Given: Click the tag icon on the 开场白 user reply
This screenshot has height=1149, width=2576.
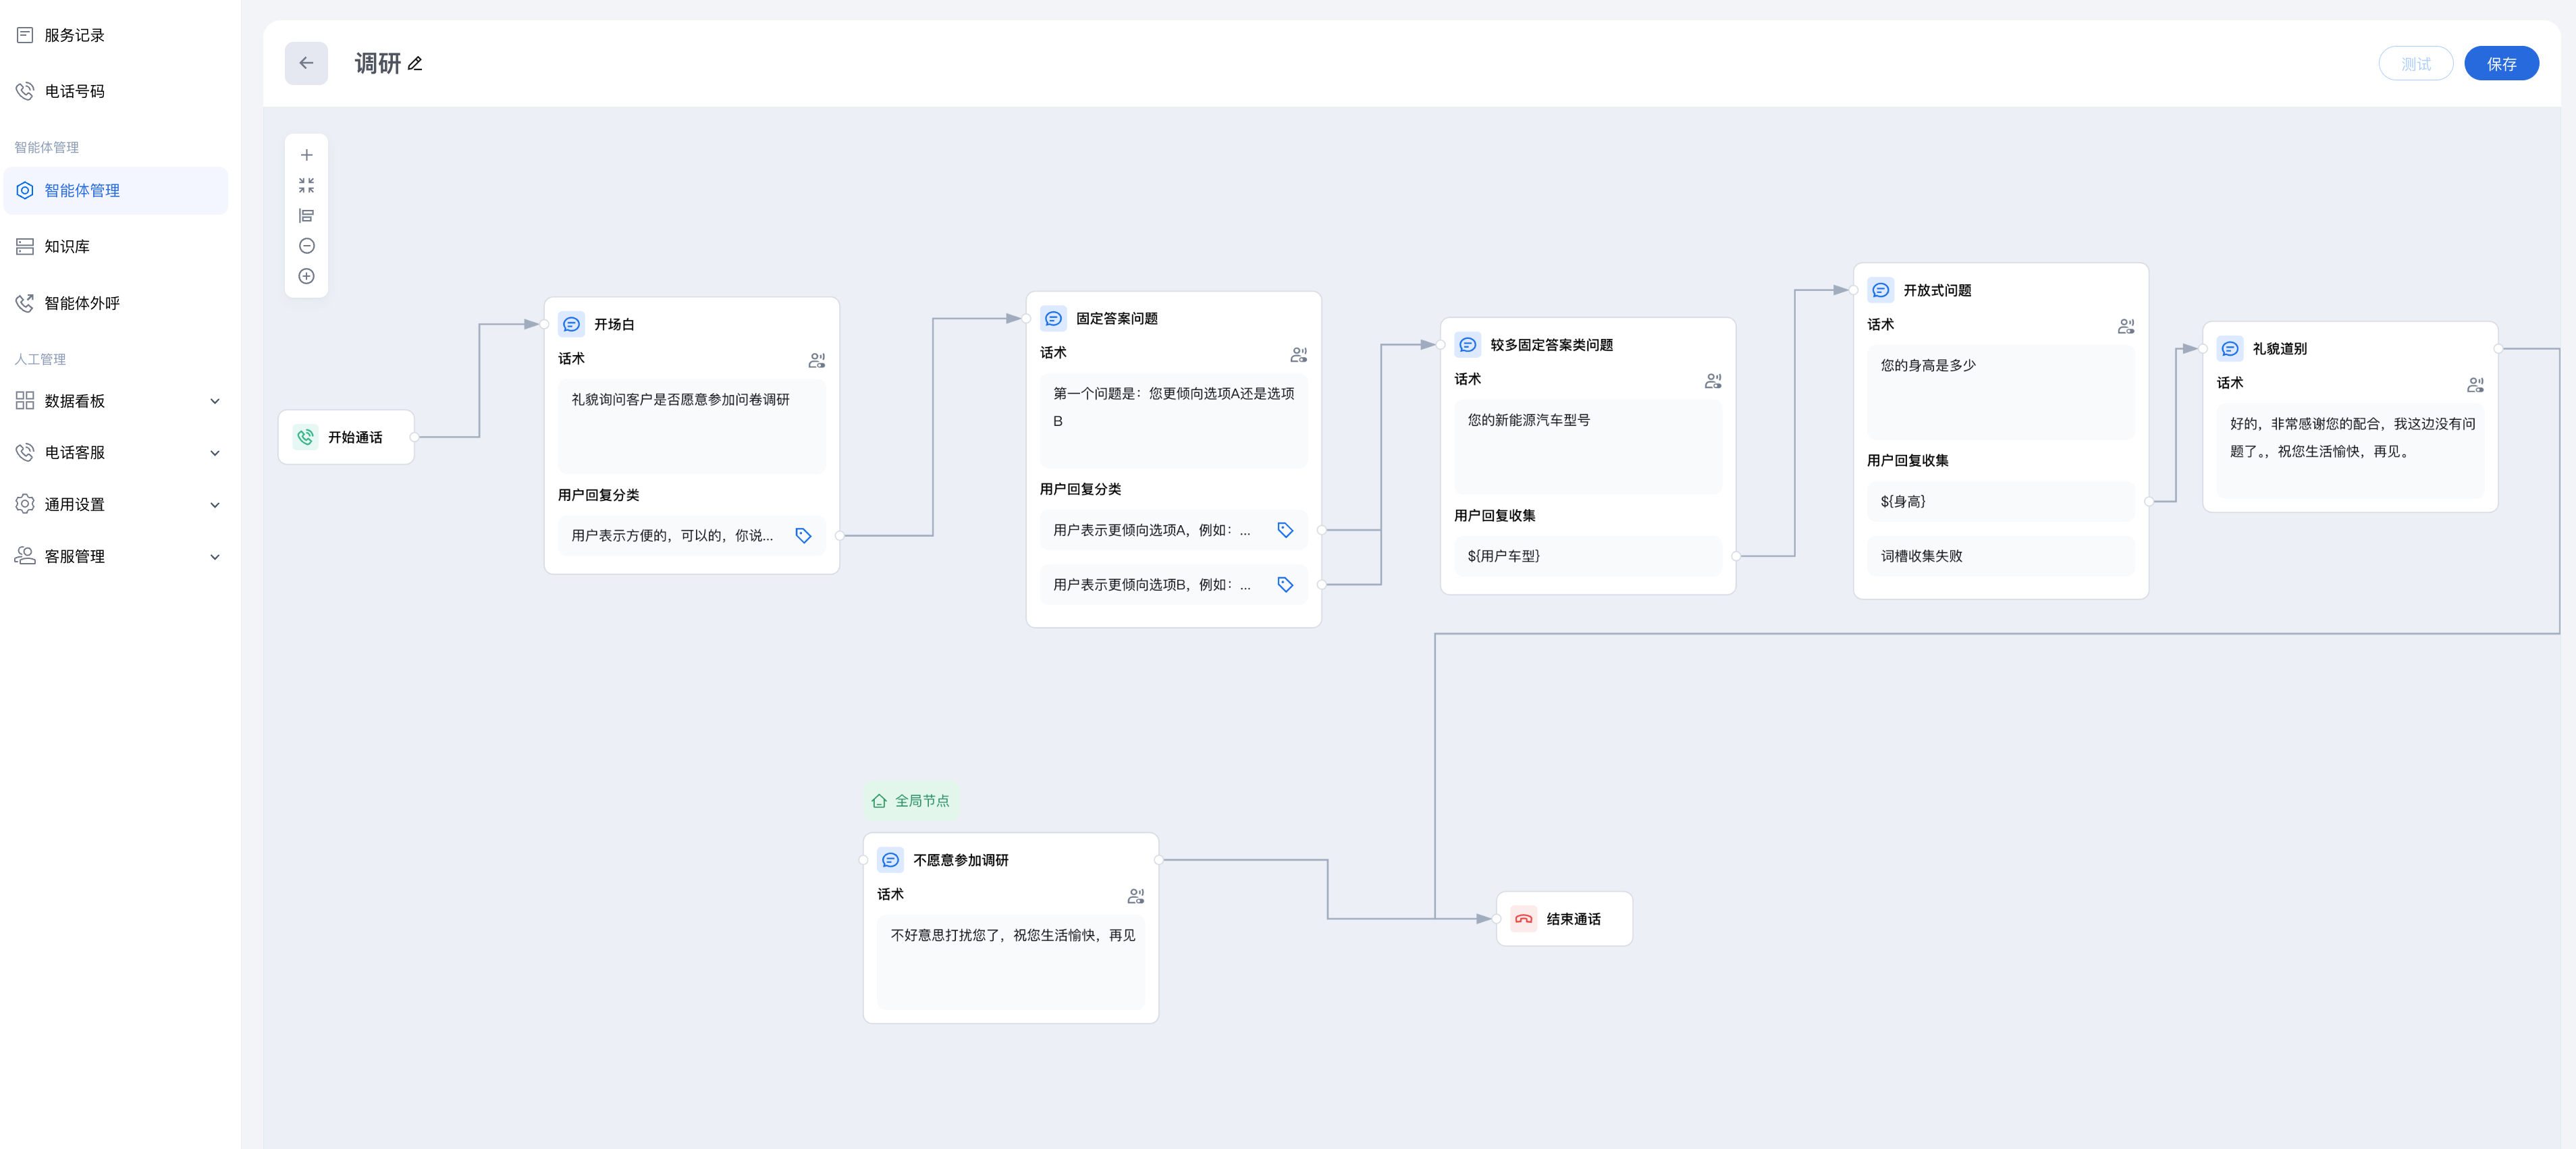Looking at the screenshot, I should pos(803,536).
